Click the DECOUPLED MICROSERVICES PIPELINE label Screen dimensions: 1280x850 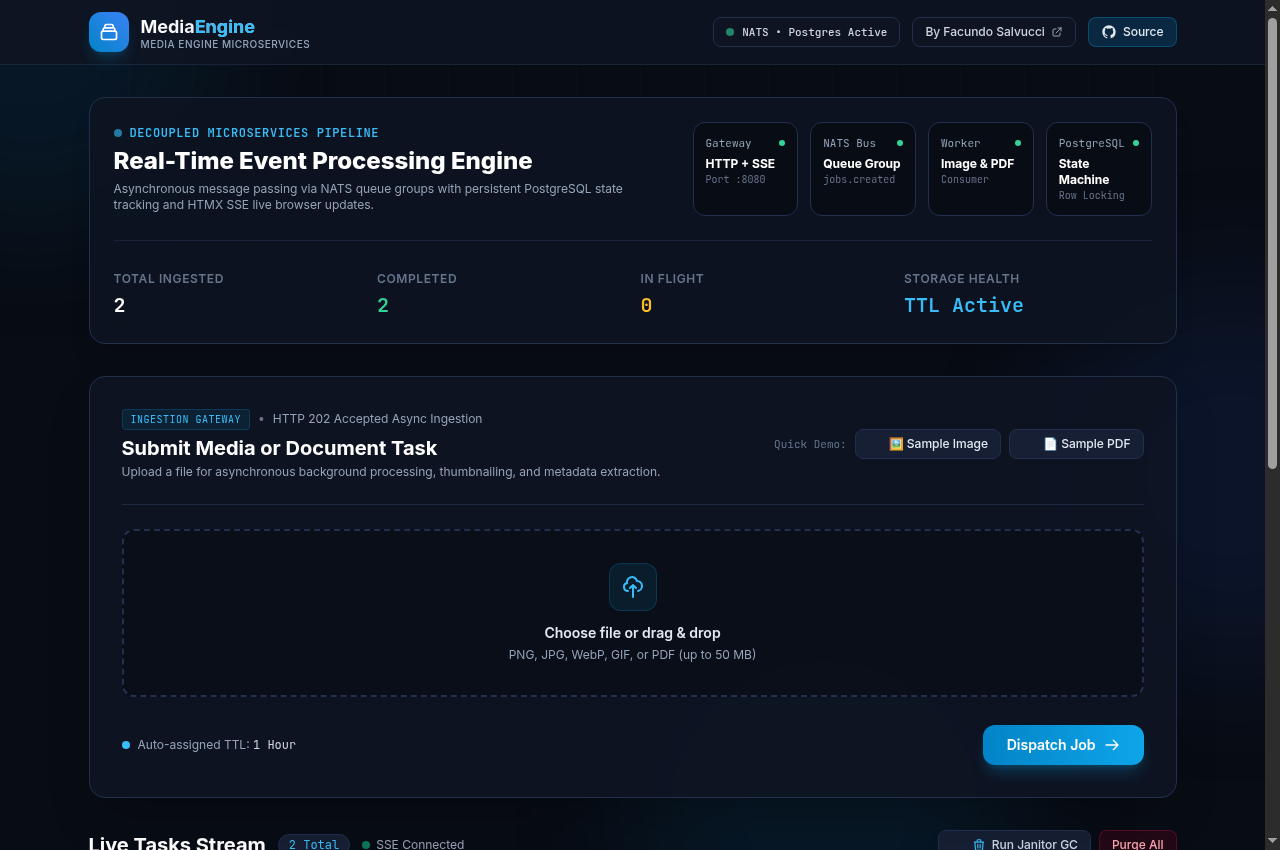coord(254,133)
